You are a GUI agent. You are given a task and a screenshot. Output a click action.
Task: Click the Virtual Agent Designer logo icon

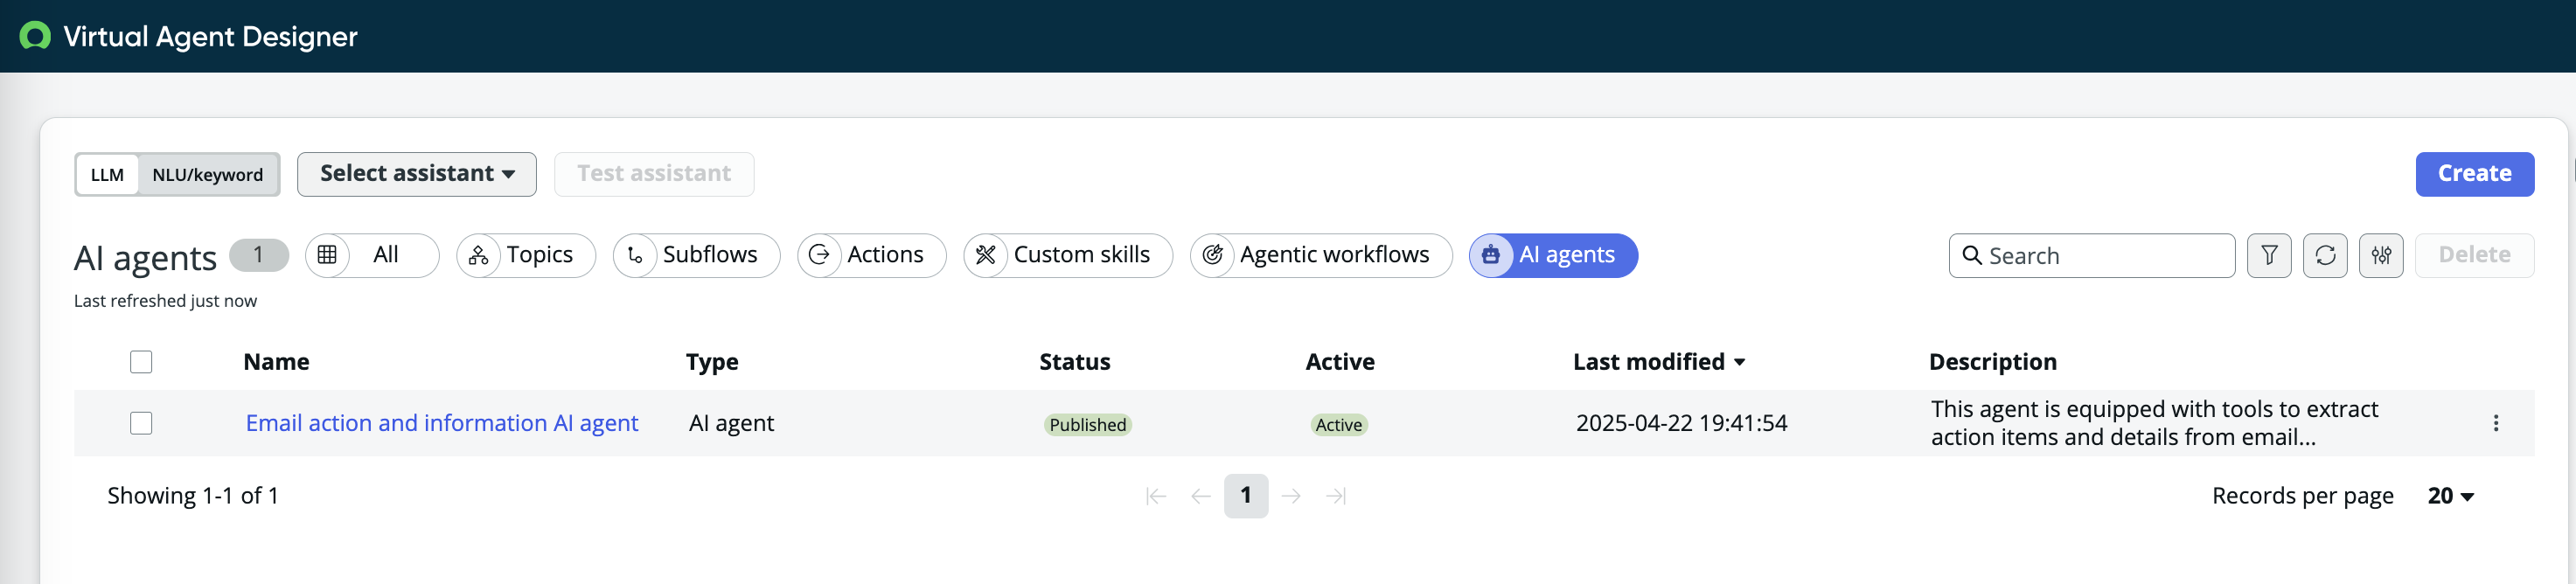click(x=35, y=36)
